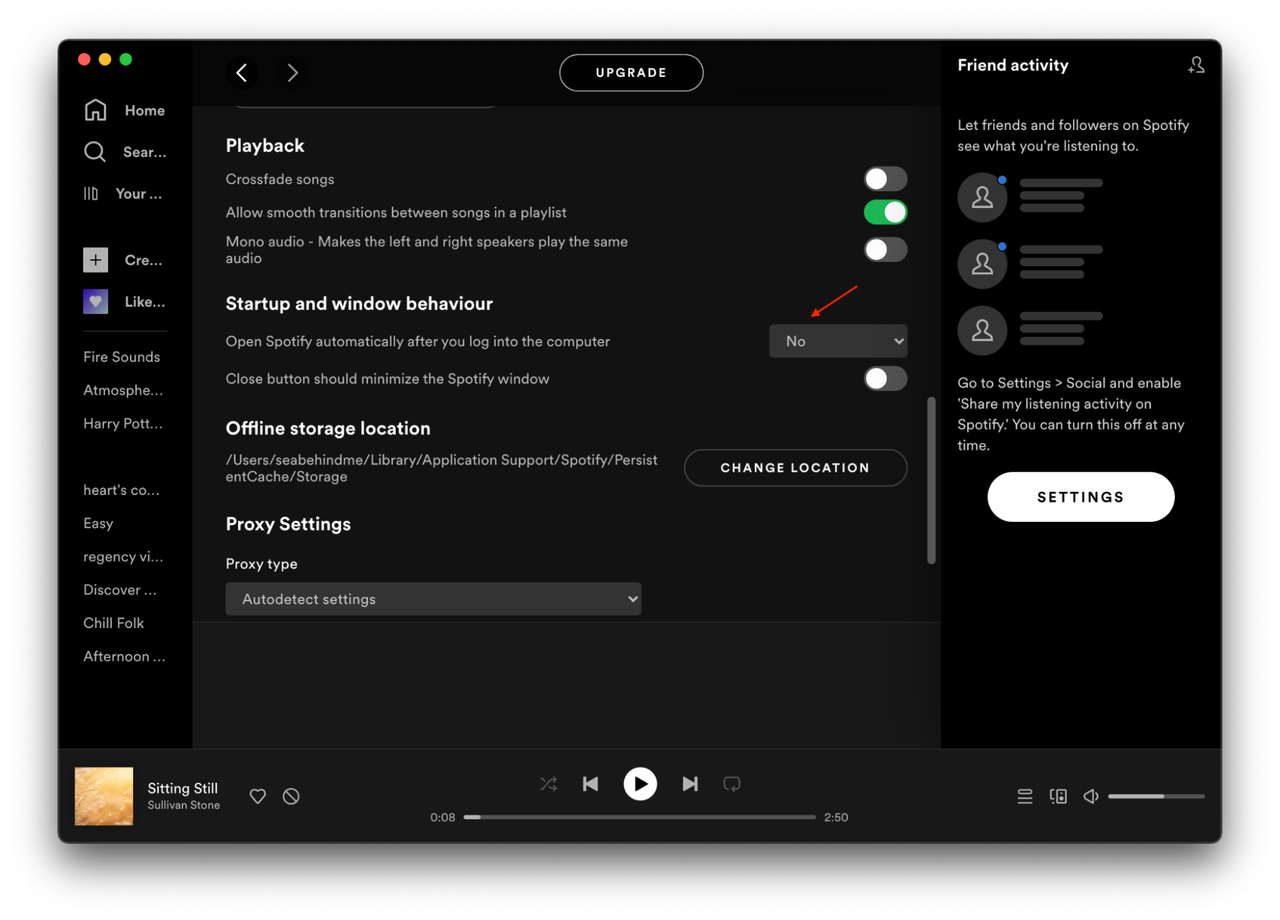
Task: Enable repeat mode
Action: coord(732,784)
